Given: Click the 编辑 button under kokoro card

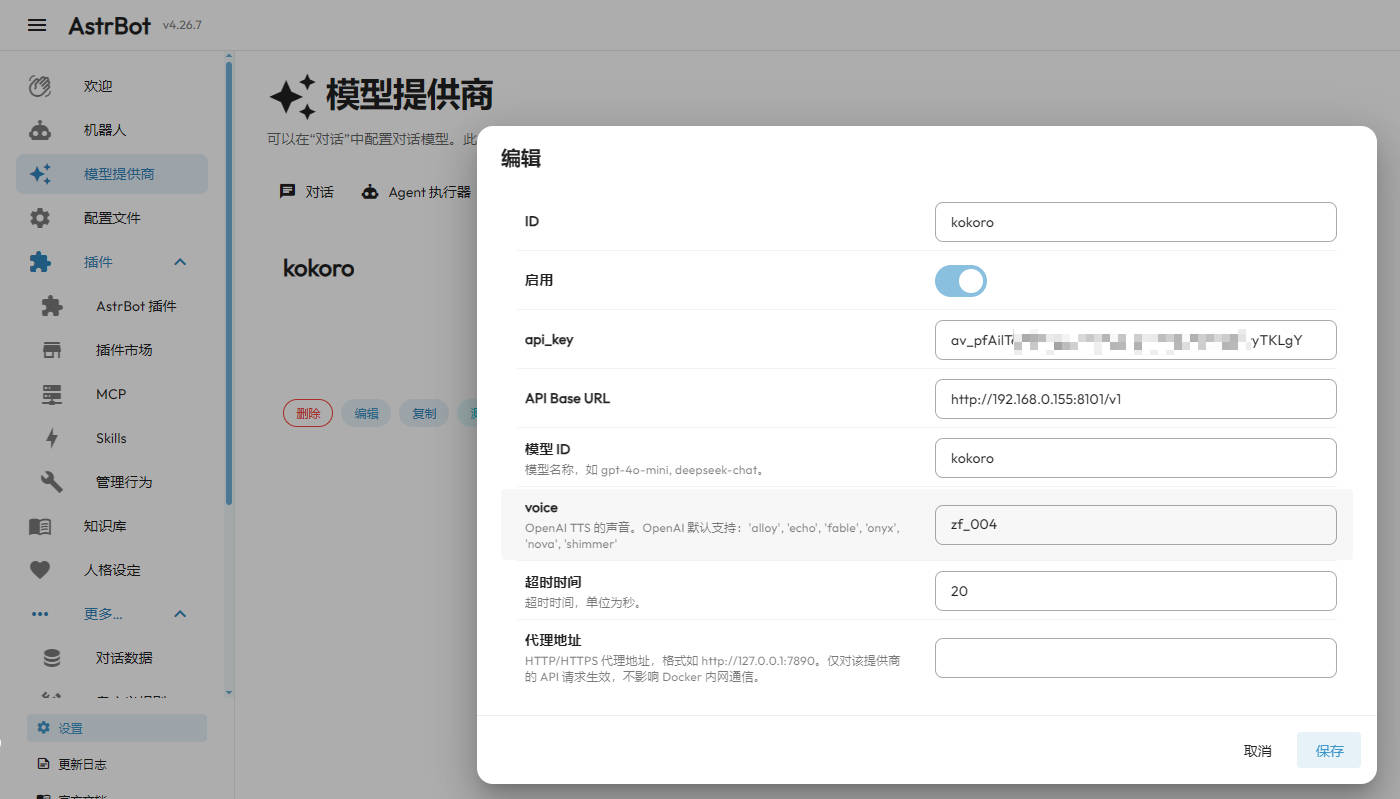Looking at the screenshot, I should tap(366, 413).
